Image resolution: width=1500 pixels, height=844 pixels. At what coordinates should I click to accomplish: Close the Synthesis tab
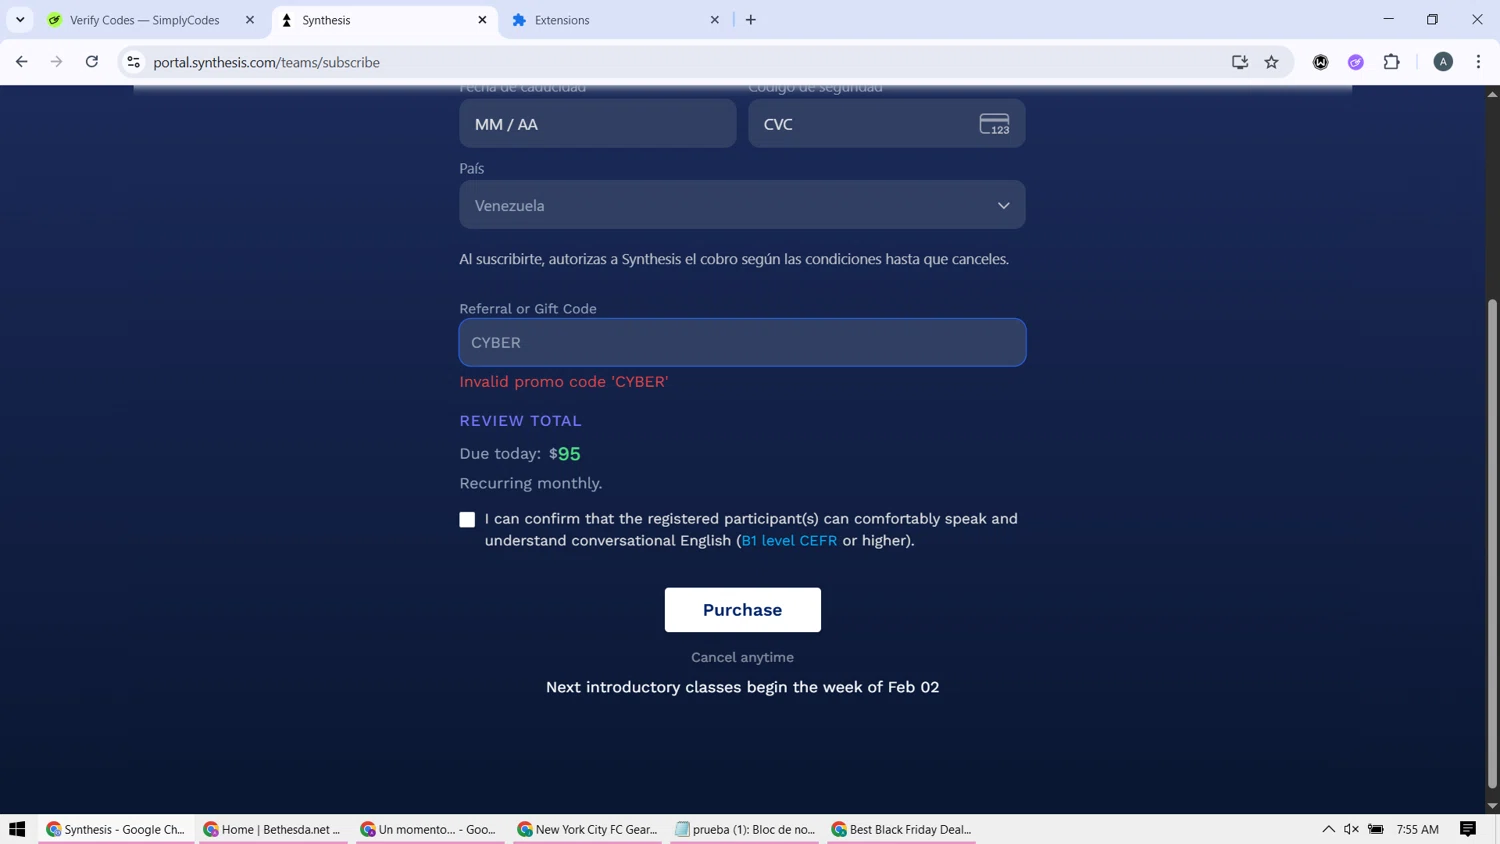(482, 20)
